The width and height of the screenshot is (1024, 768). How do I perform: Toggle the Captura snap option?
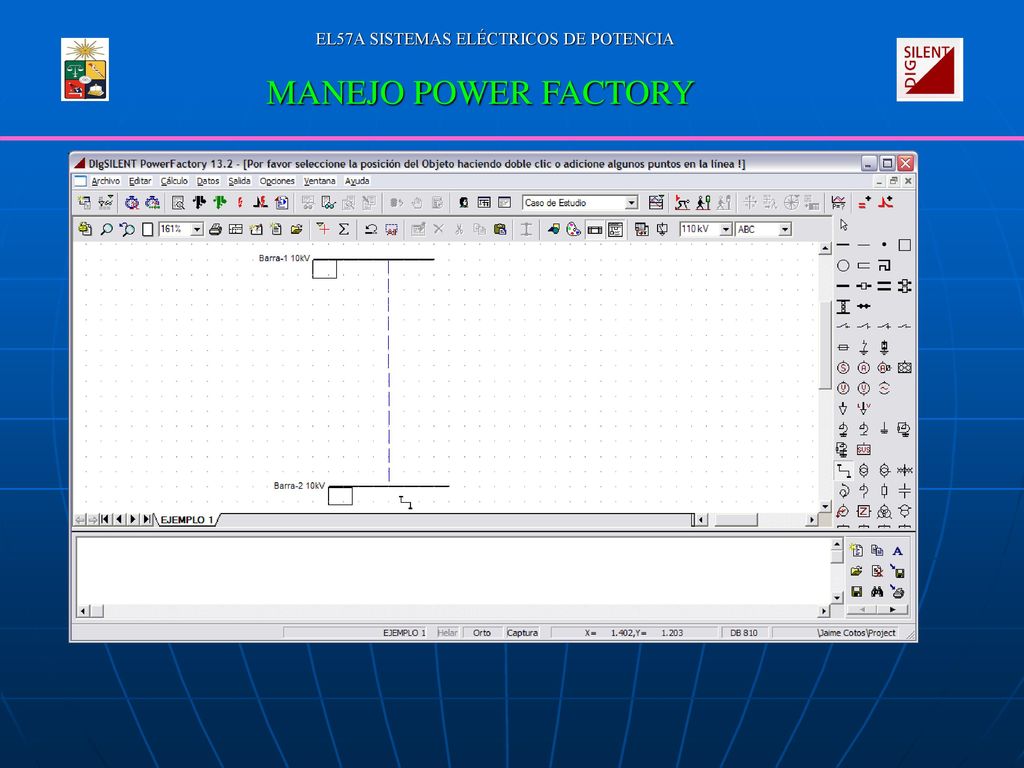[x=522, y=633]
